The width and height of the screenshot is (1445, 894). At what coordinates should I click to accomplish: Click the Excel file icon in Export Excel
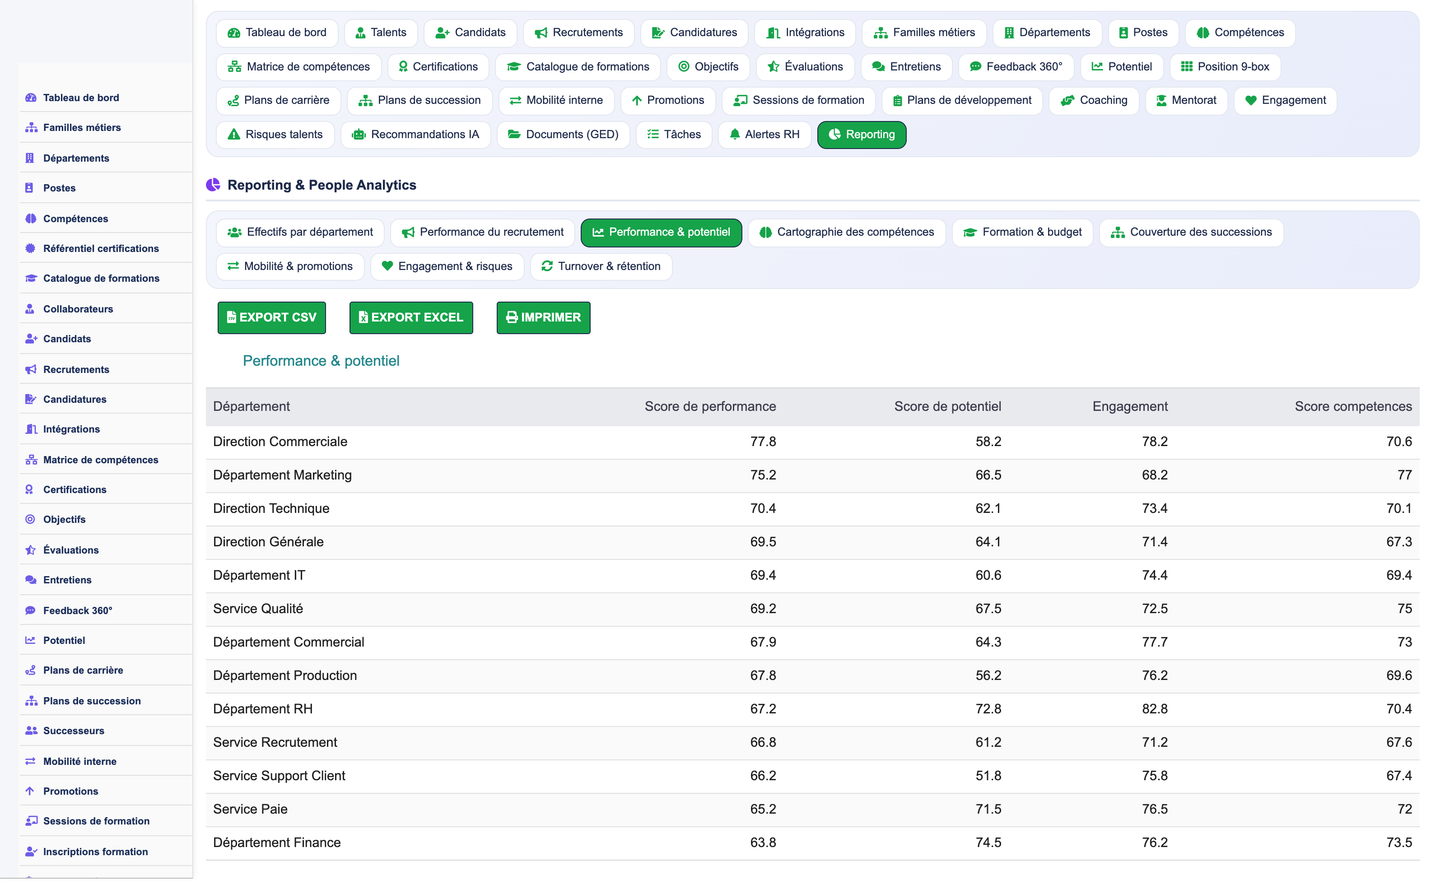pyautogui.click(x=363, y=317)
